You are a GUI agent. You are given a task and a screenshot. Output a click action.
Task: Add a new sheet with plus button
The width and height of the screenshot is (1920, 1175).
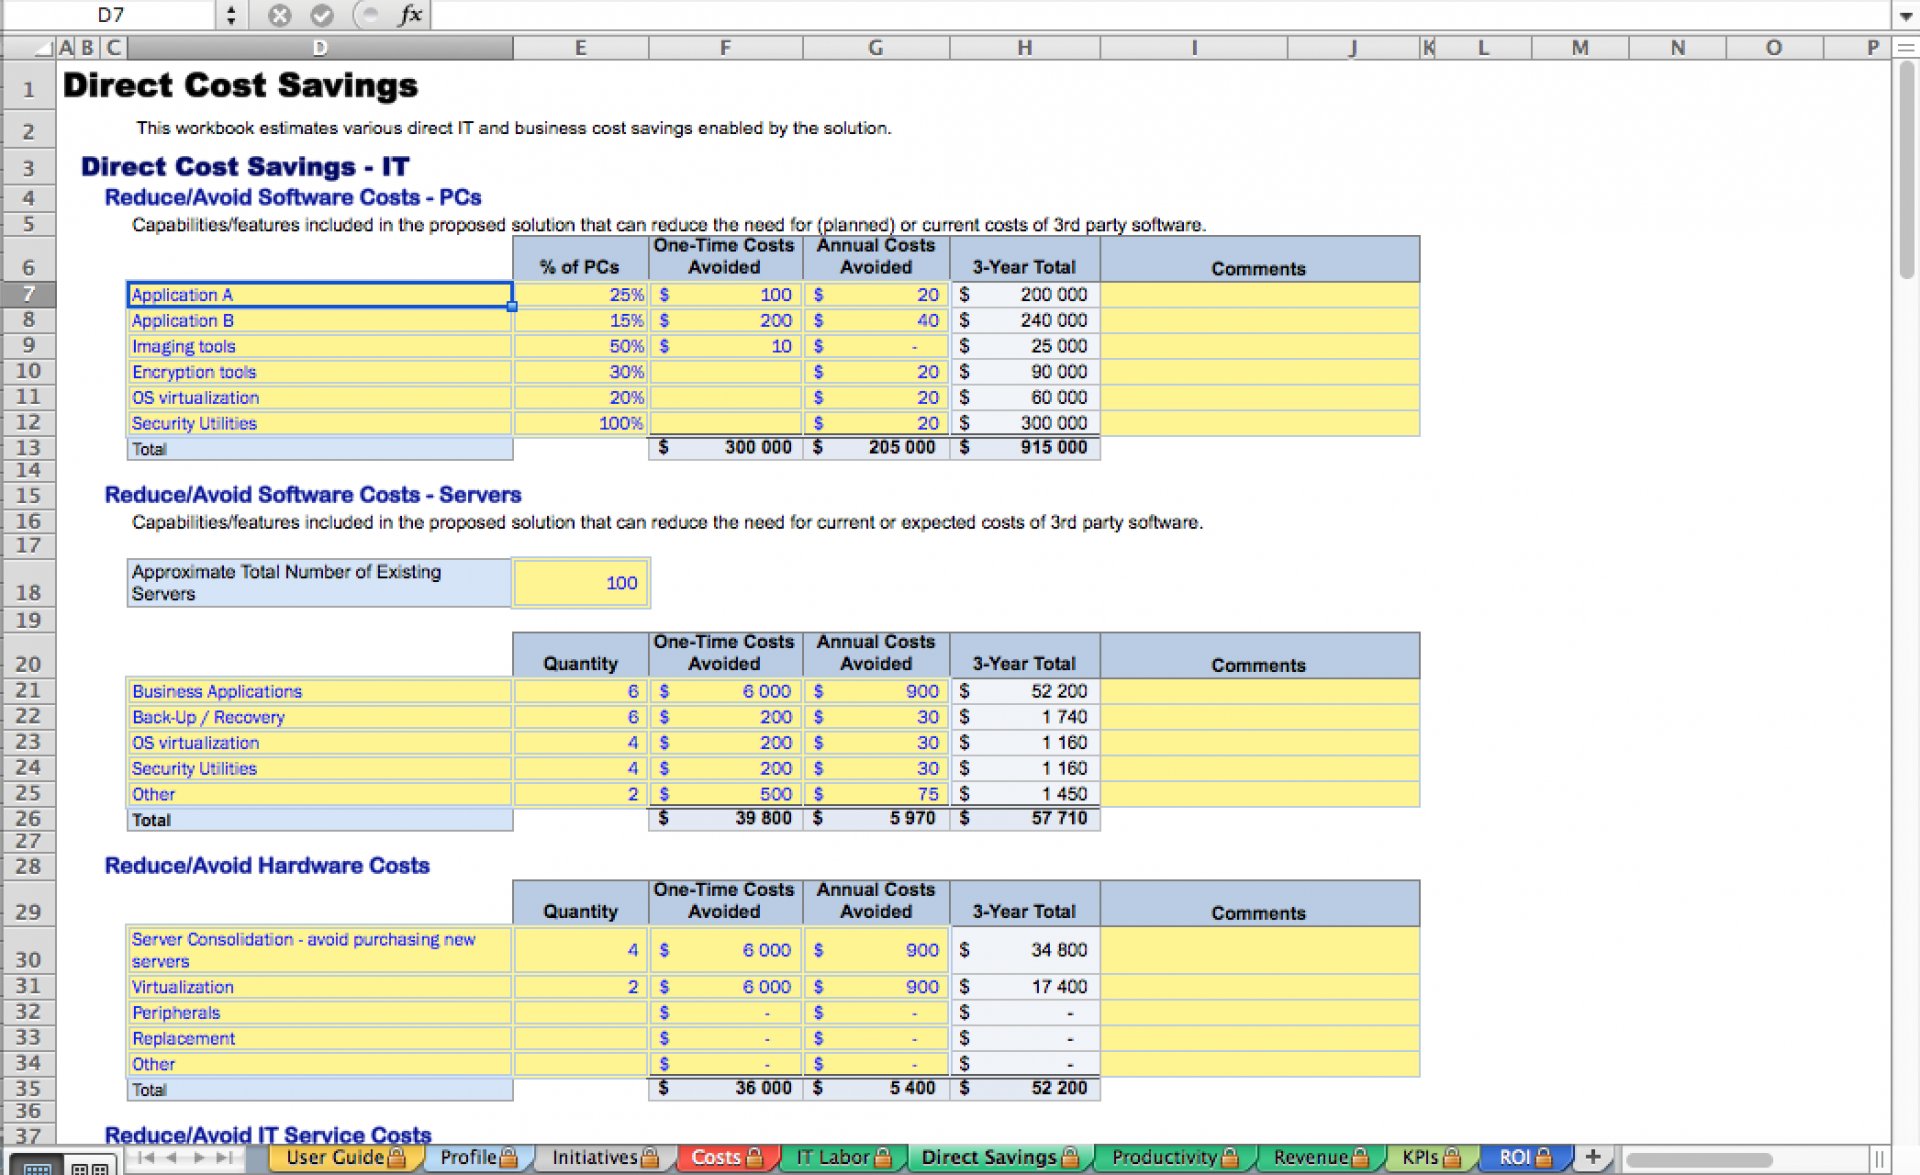point(1593,1157)
